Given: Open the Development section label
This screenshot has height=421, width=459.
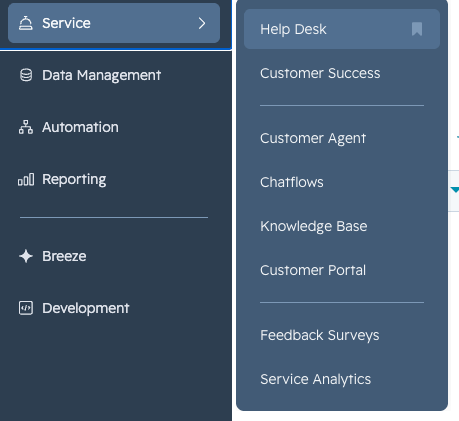Looking at the screenshot, I should [x=86, y=308].
